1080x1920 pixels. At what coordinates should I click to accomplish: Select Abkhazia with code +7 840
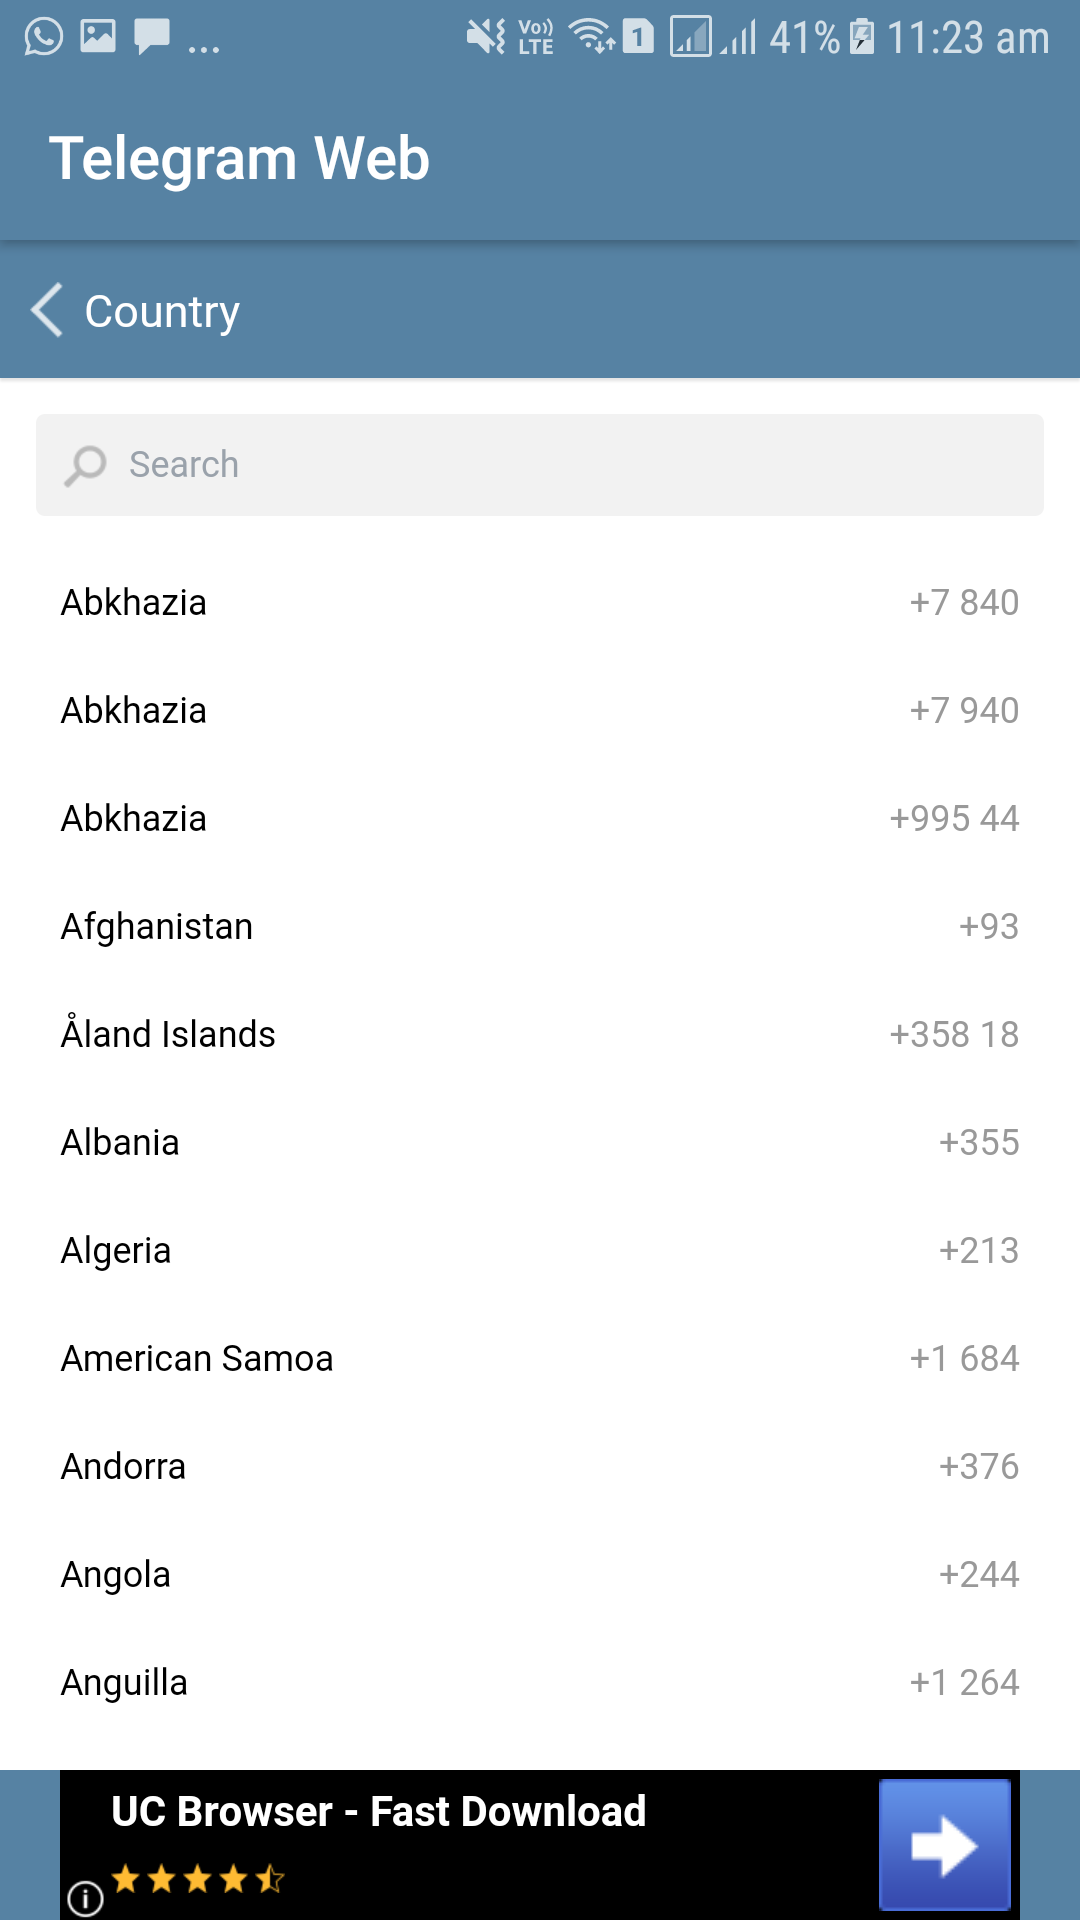tap(540, 603)
